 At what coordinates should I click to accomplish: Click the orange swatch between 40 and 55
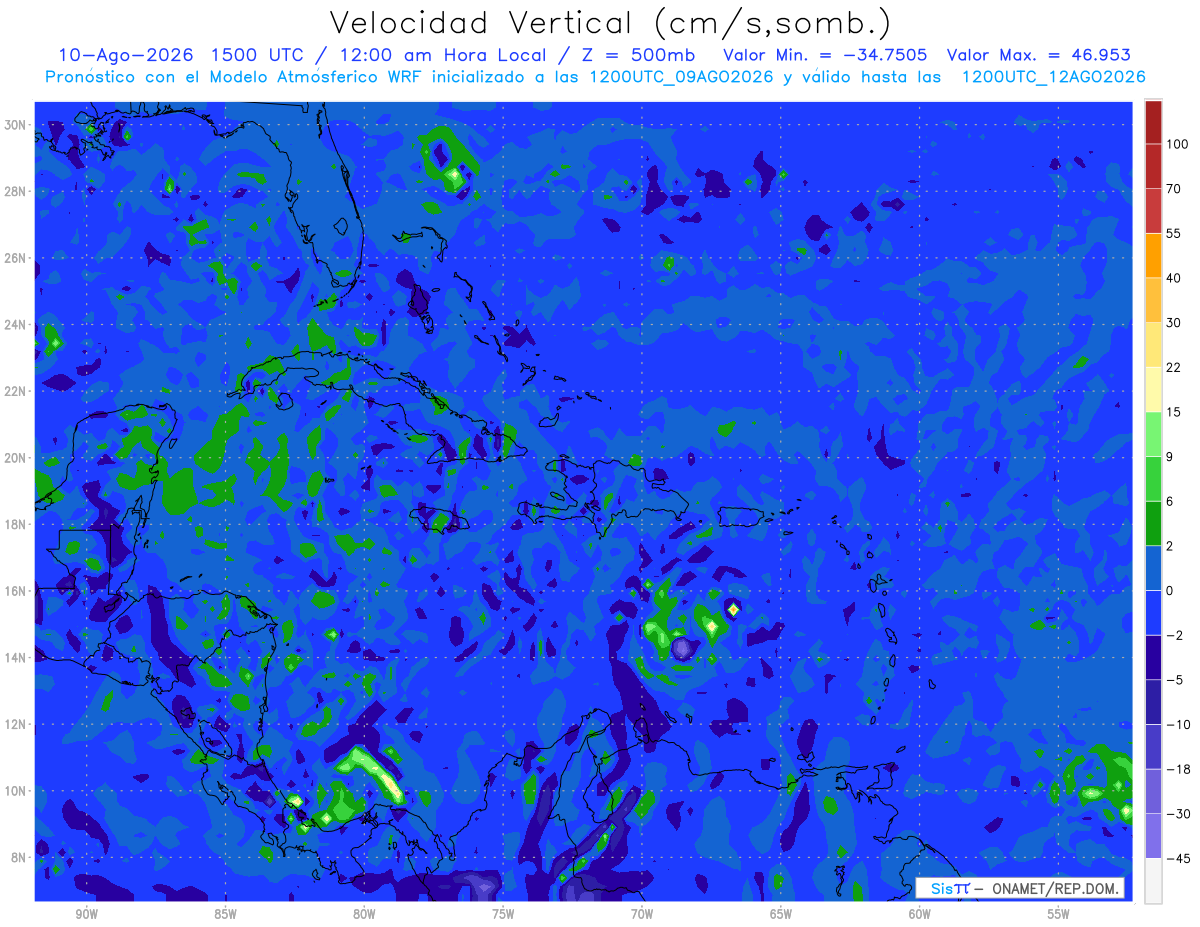tap(1153, 255)
